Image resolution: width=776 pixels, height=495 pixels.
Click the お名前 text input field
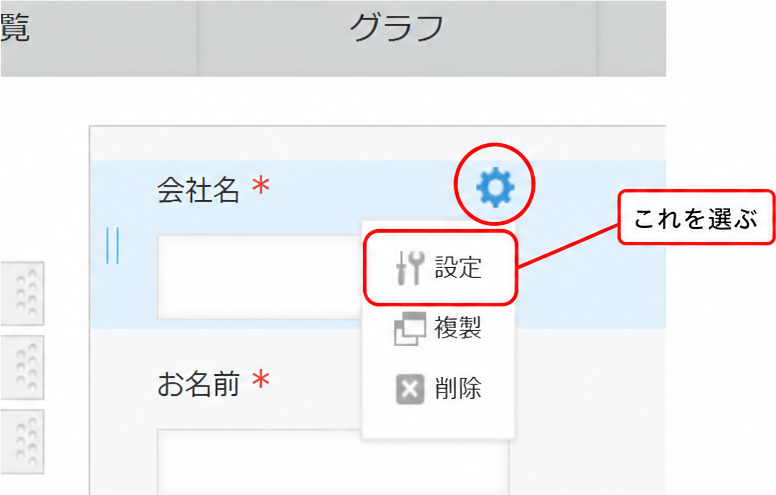[333, 462]
